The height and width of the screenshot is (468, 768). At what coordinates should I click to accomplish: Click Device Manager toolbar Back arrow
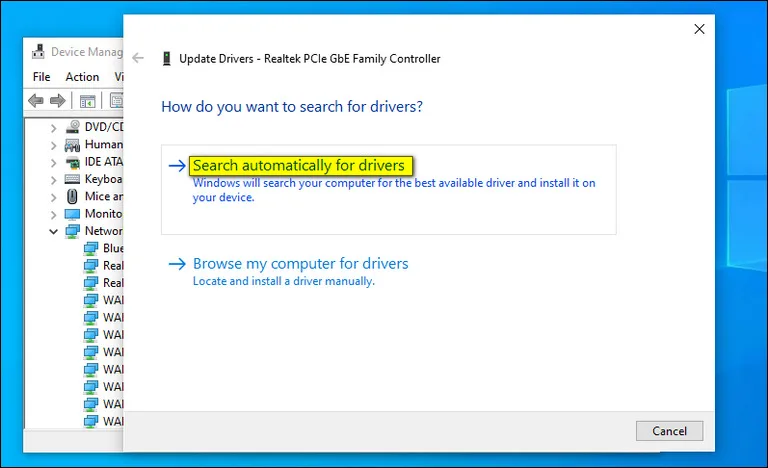pyautogui.click(x=36, y=101)
